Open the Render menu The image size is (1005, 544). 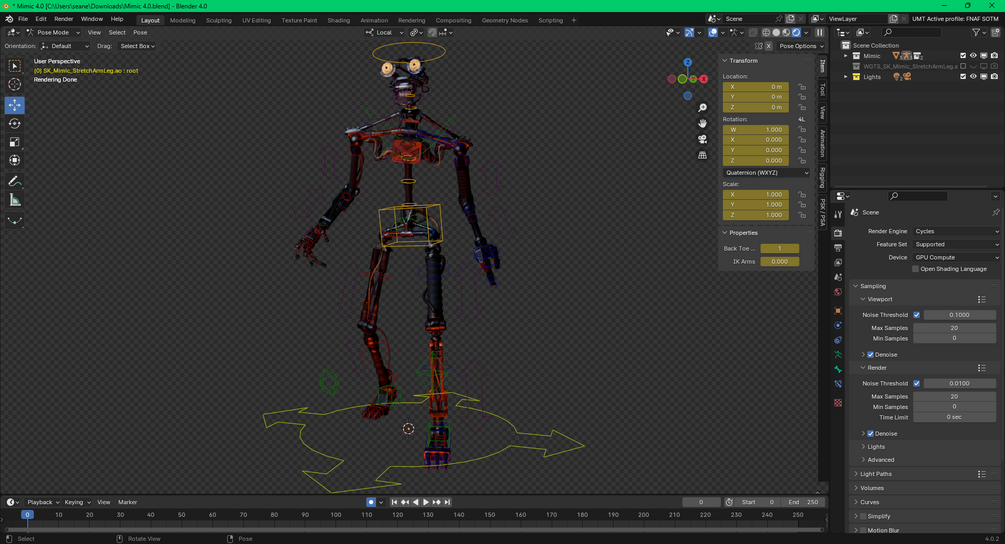[x=63, y=19]
